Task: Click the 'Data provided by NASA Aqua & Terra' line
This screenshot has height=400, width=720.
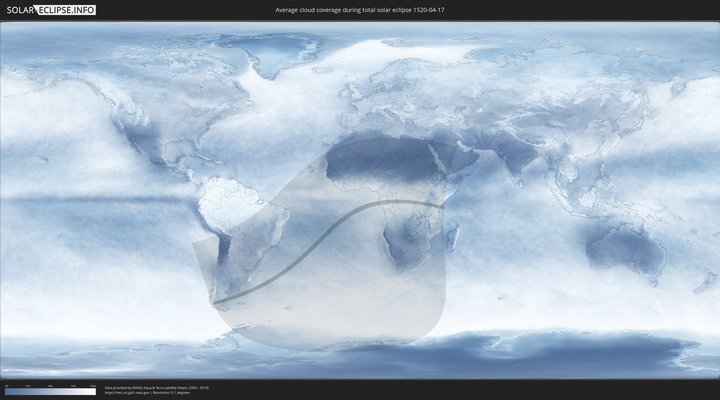Action: click(x=157, y=388)
